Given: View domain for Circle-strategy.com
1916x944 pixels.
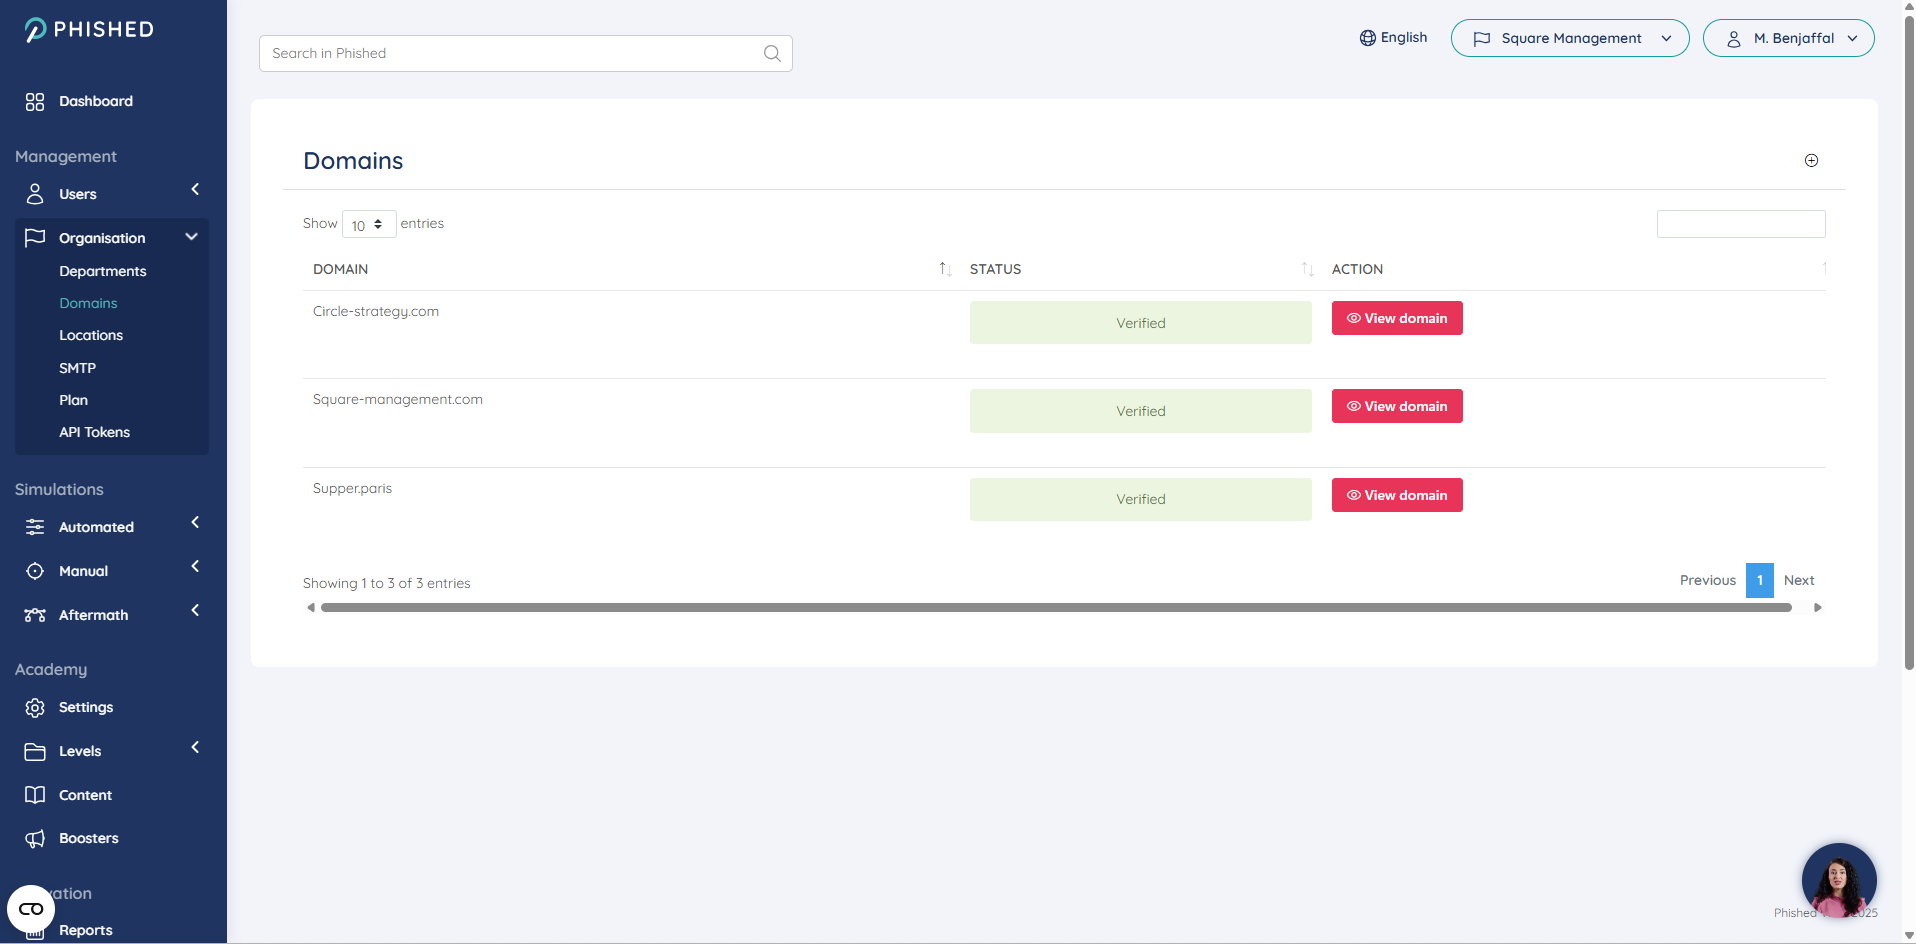Looking at the screenshot, I should [x=1396, y=318].
